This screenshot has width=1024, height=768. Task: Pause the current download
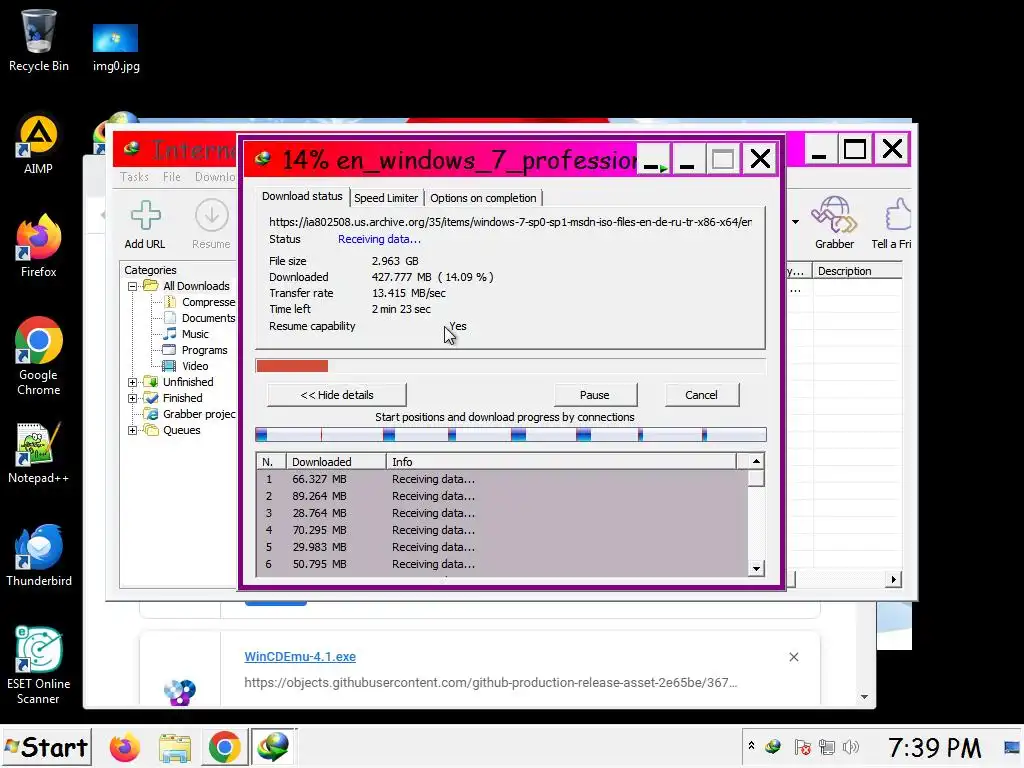tap(595, 395)
